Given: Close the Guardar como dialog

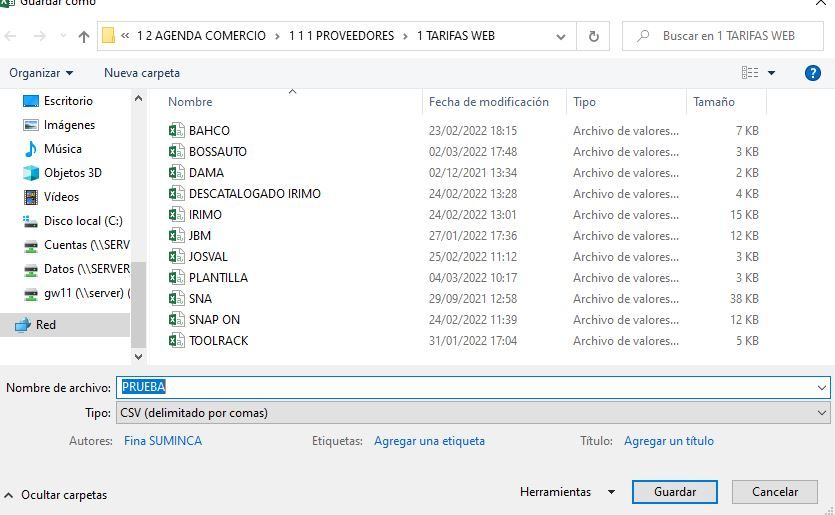Looking at the screenshot, I should click(821, 3).
